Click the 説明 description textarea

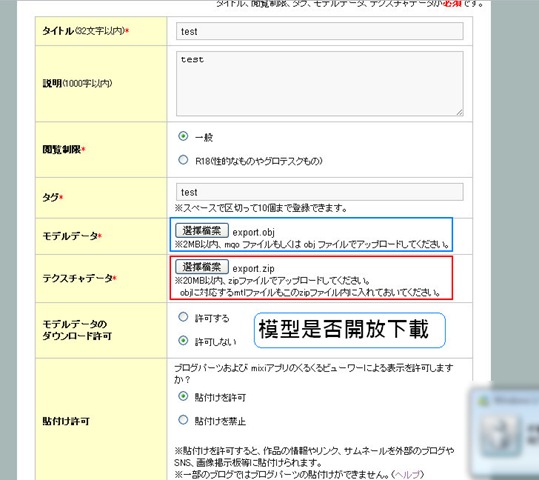(x=319, y=84)
